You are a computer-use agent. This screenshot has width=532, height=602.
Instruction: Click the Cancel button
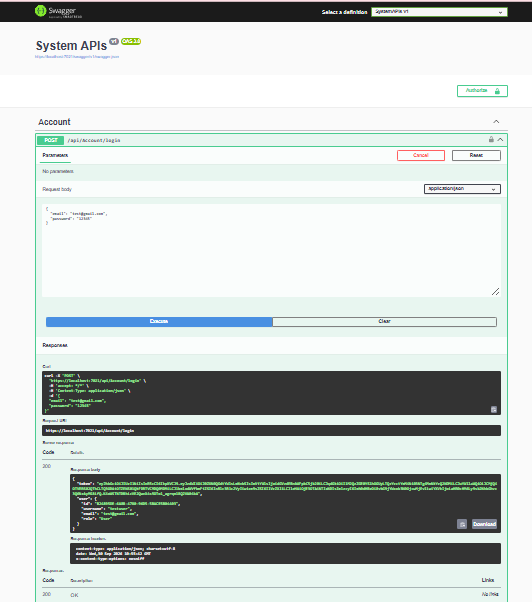421,155
